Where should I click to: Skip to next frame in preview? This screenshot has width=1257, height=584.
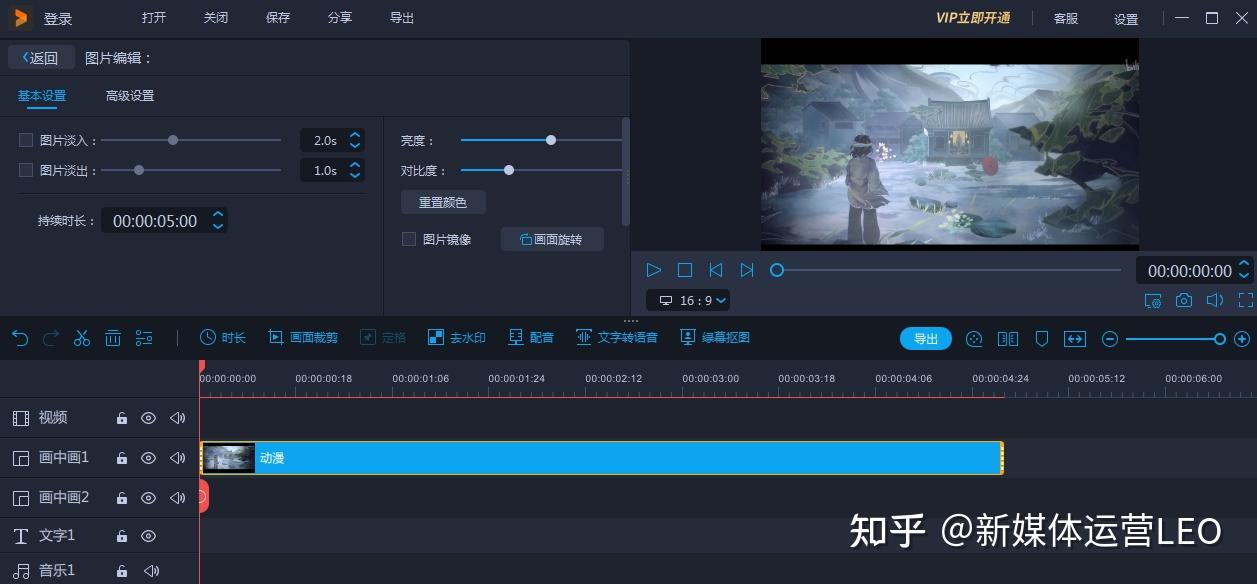coord(747,270)
